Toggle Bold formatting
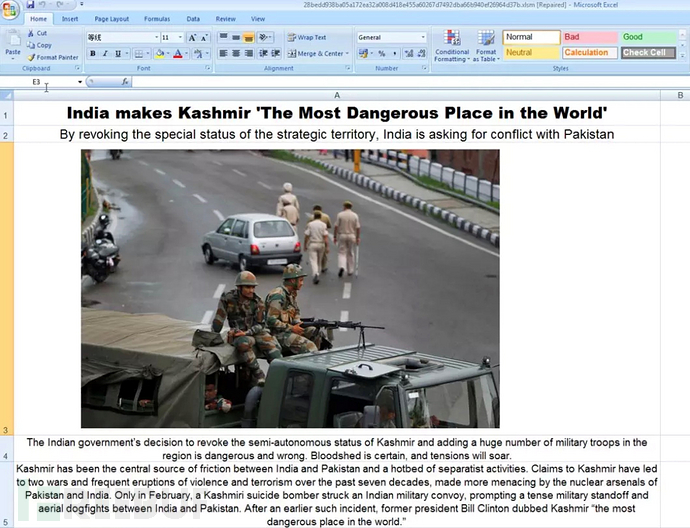Viewport: 690px width, 528px height. pos(93,54)
